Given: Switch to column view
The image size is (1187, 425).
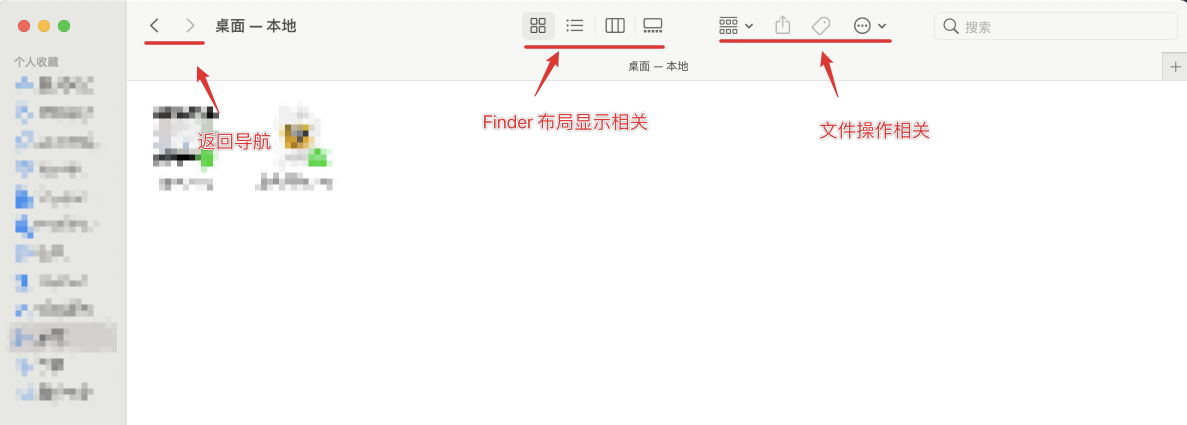Looking at the screenshot, I should [615, 26].
